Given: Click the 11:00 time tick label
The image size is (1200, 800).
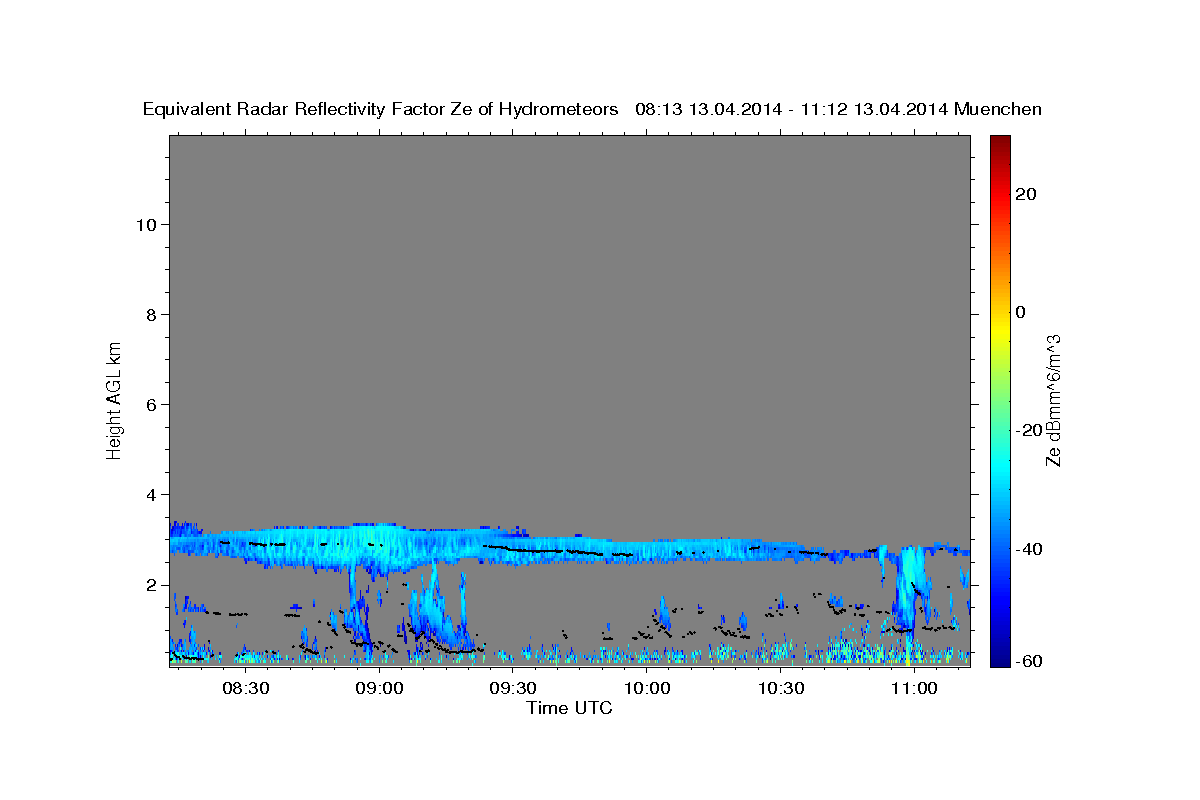Looking at the screenshot, I should click(914, 689).
